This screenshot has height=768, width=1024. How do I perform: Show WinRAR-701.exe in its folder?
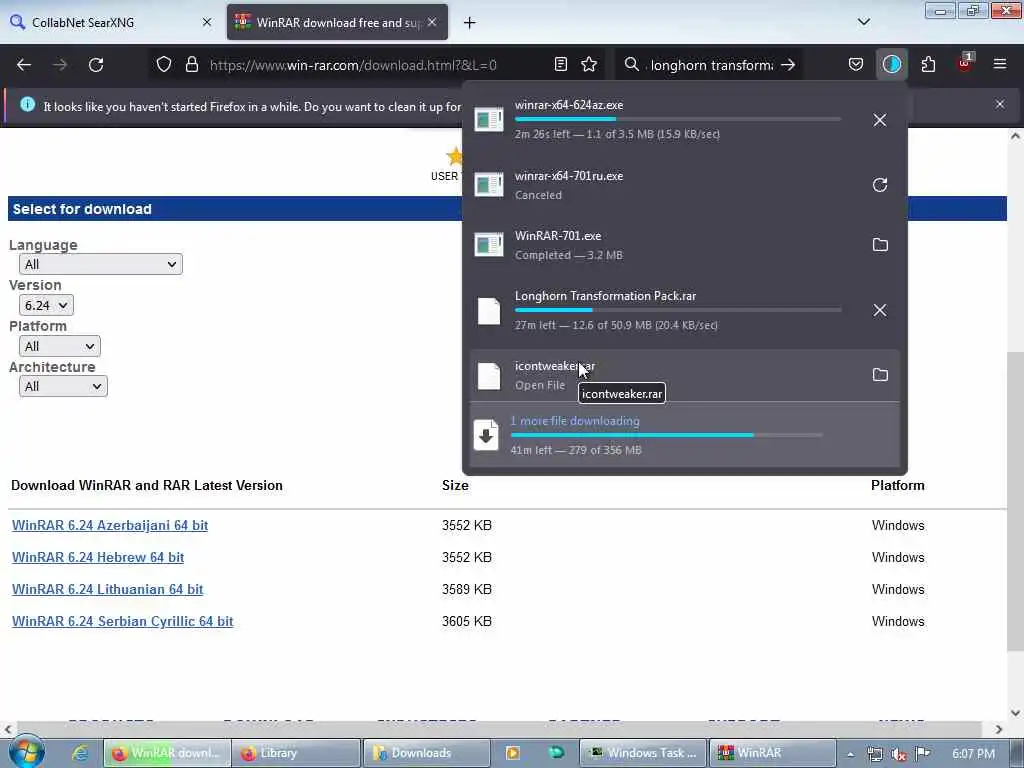tap(880, 245)
